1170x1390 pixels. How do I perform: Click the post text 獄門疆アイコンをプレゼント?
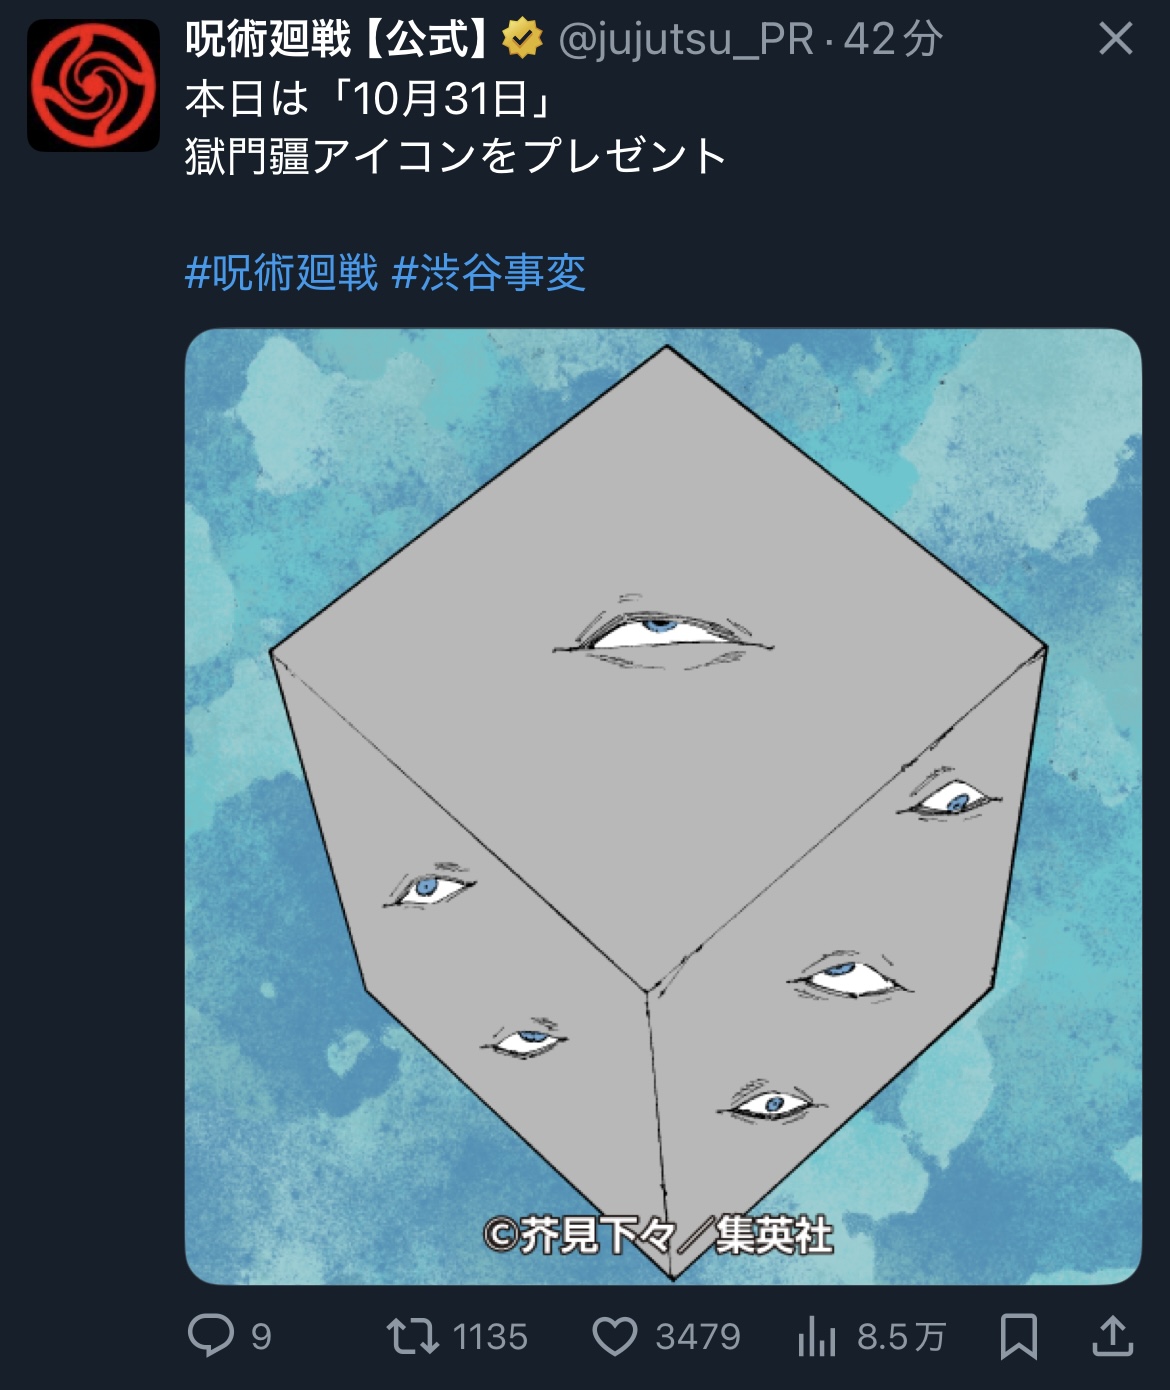456,156
